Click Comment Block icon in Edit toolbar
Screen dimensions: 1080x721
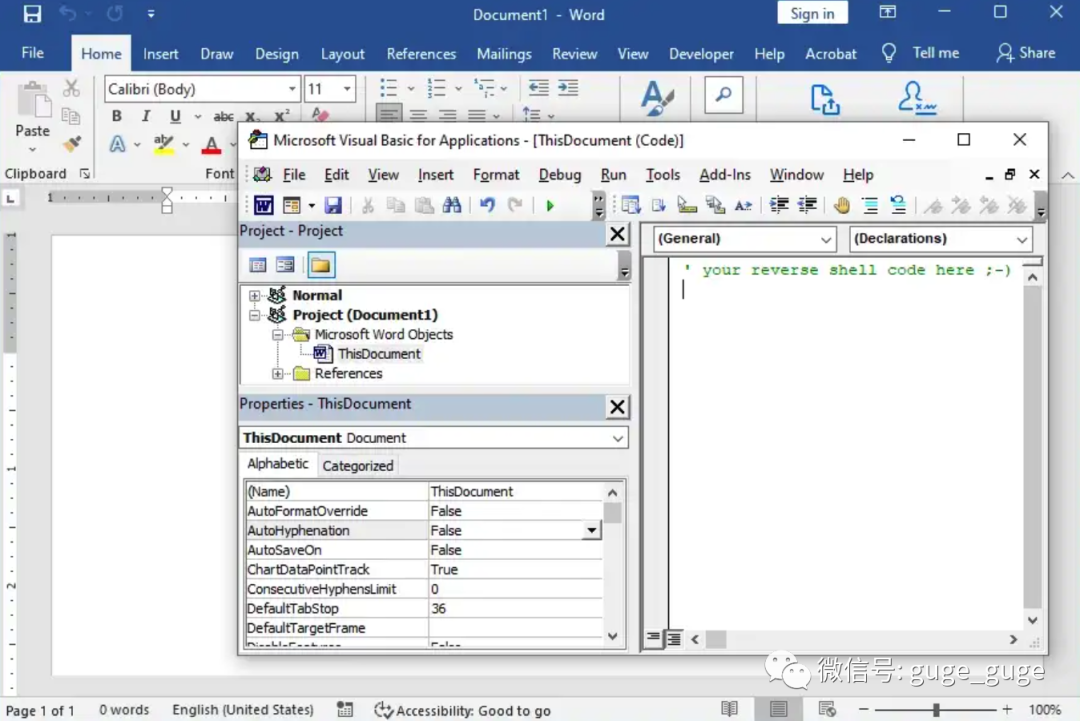coord(870,205)
